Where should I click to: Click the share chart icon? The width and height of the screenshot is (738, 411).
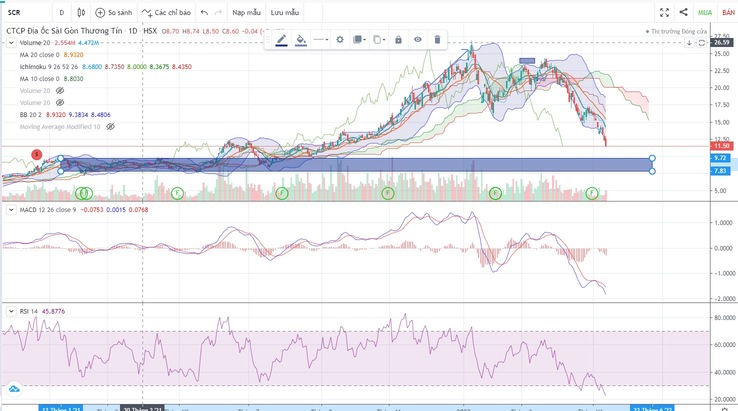click(683, 12)
